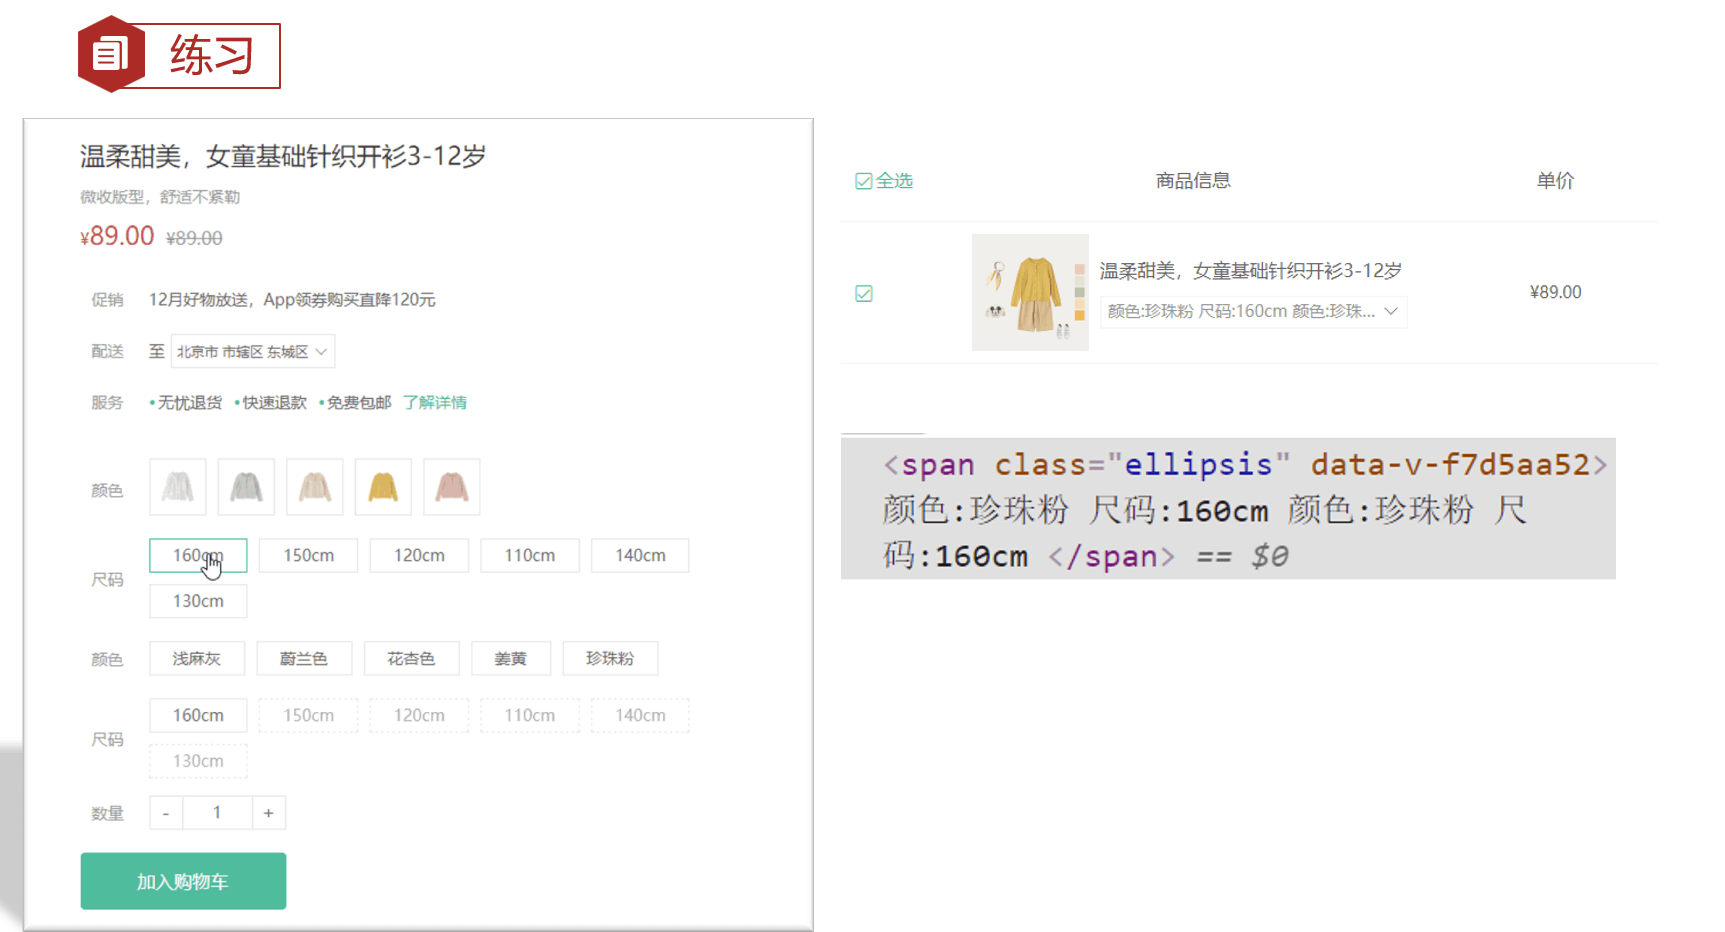Pick the 浅麻灰 color option

[197, 658]
